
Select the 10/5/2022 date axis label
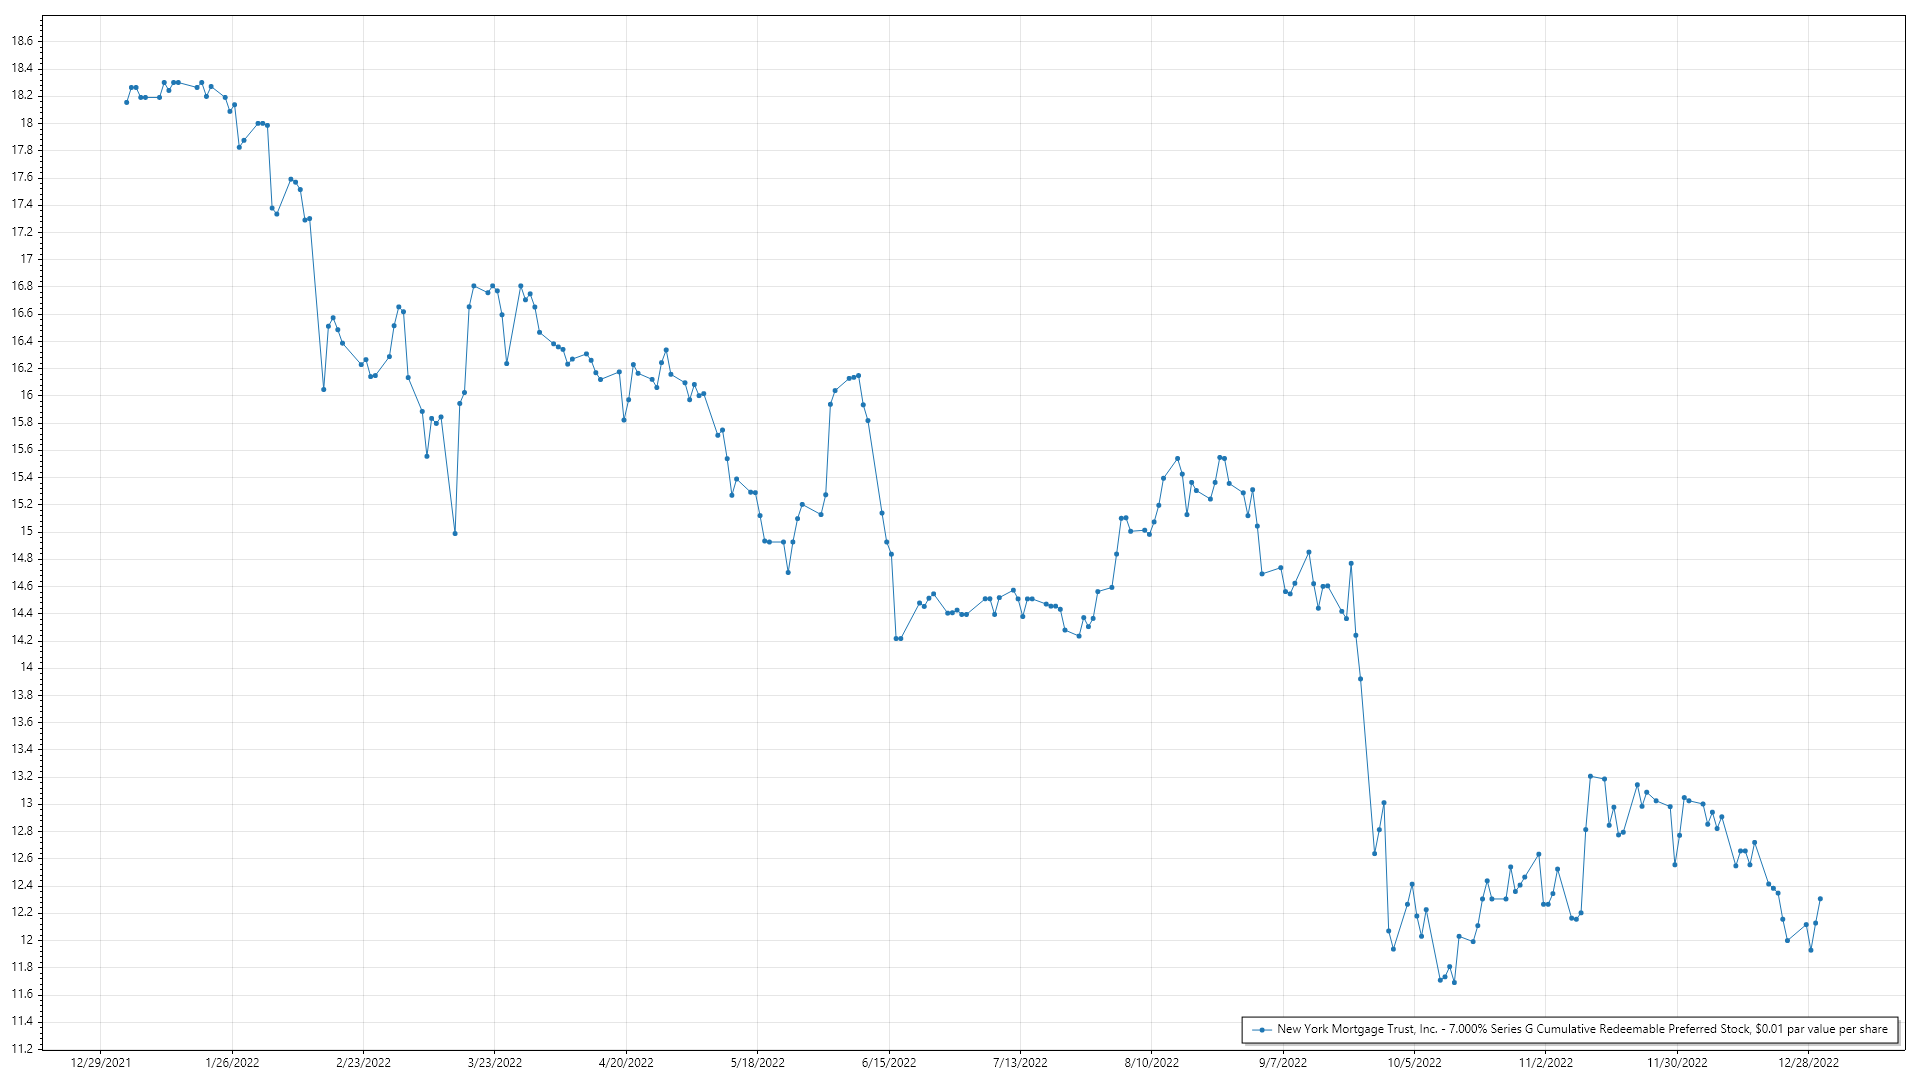1414,1063
